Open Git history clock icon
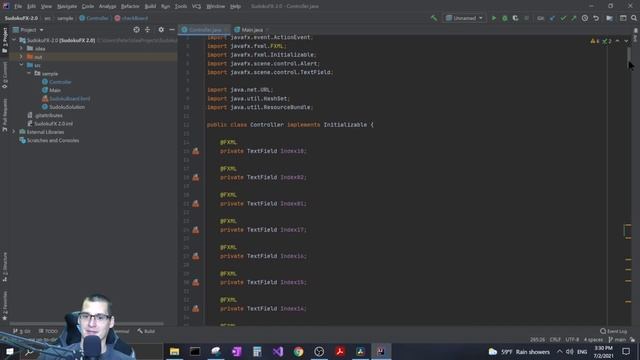Viewport: 640px width, 360px height. tap(585, 18)
